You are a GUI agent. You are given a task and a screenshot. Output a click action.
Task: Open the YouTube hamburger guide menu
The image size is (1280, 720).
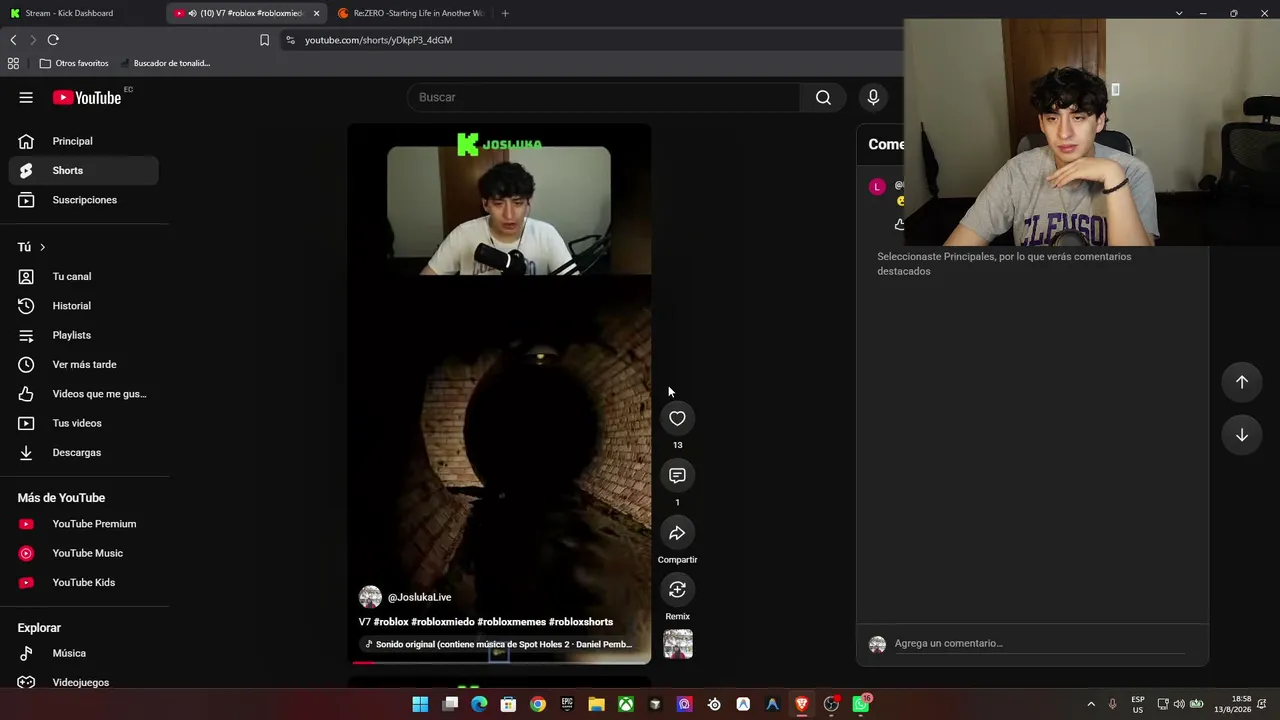pos(26,97)
